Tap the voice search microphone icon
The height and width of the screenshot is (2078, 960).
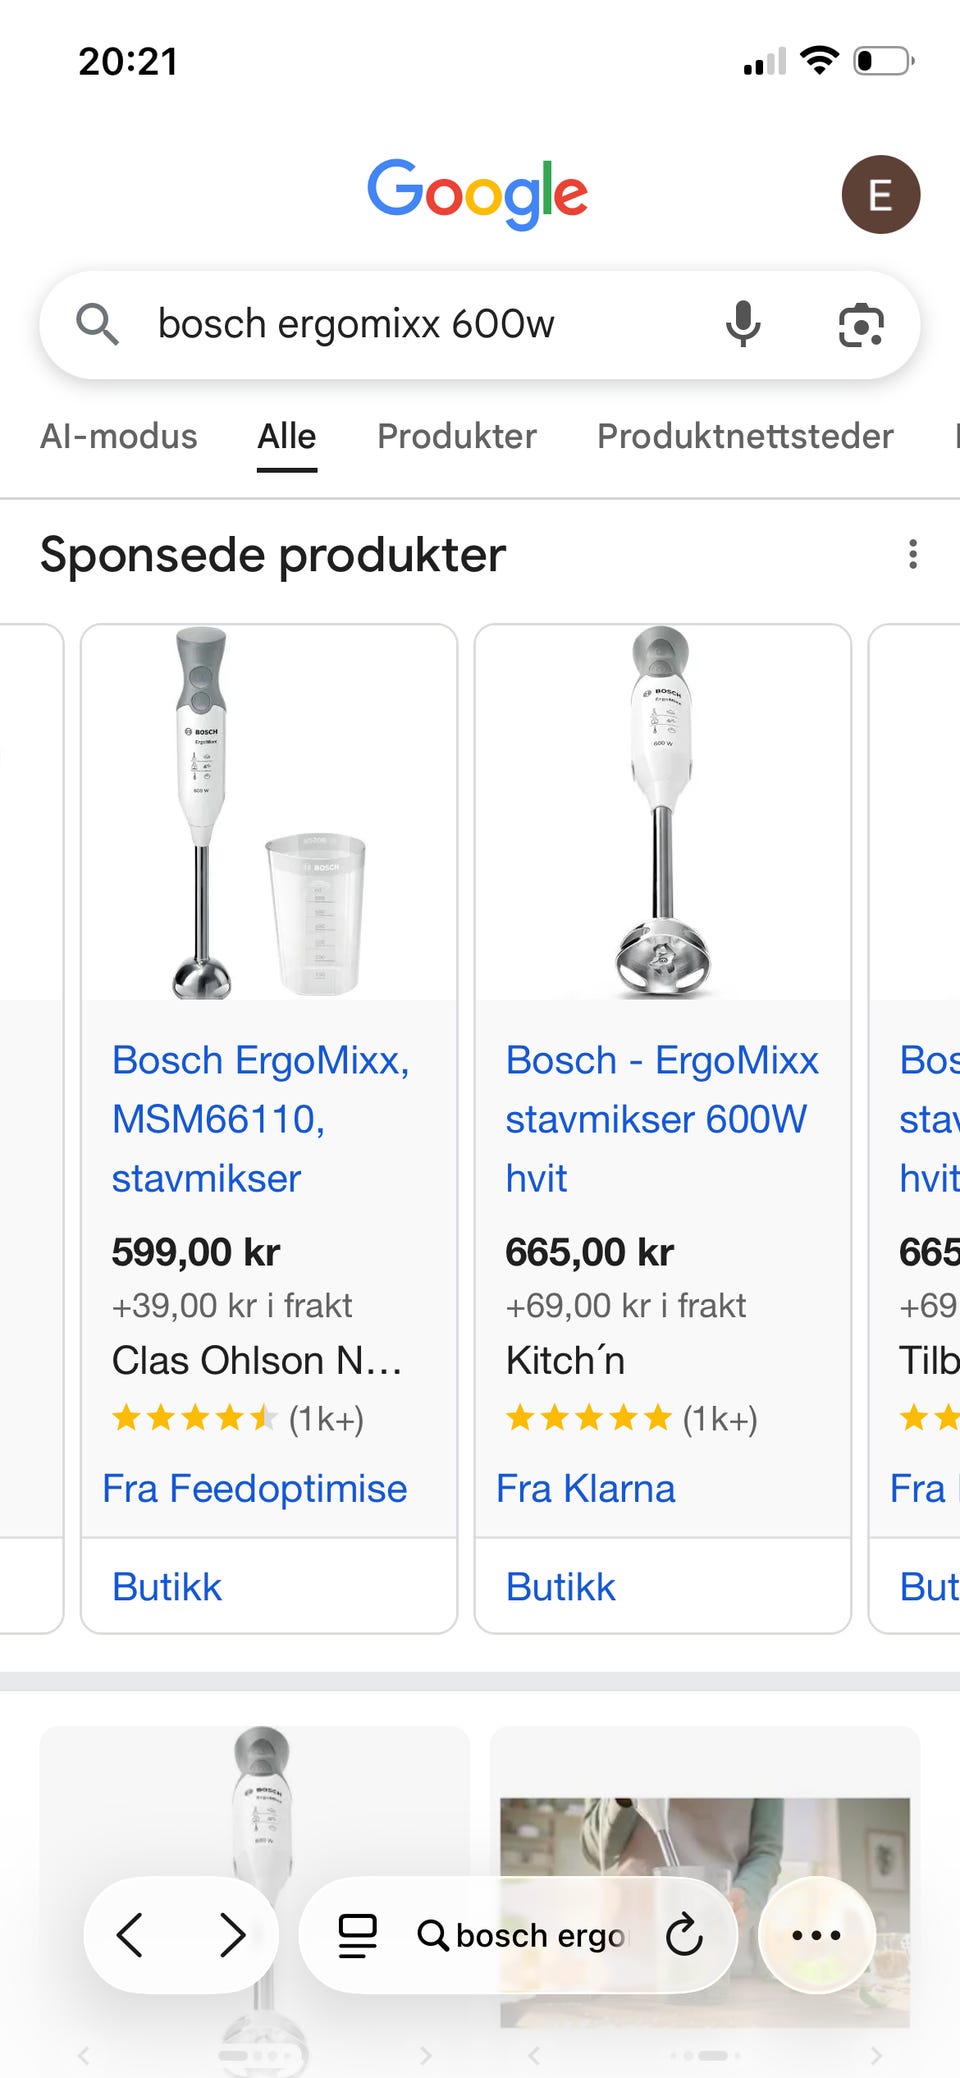pos(742,324)
